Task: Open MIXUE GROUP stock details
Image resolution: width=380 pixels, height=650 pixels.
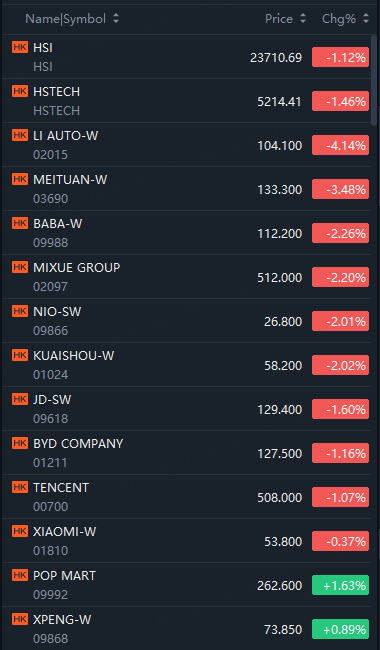Action: coord(186,276)
